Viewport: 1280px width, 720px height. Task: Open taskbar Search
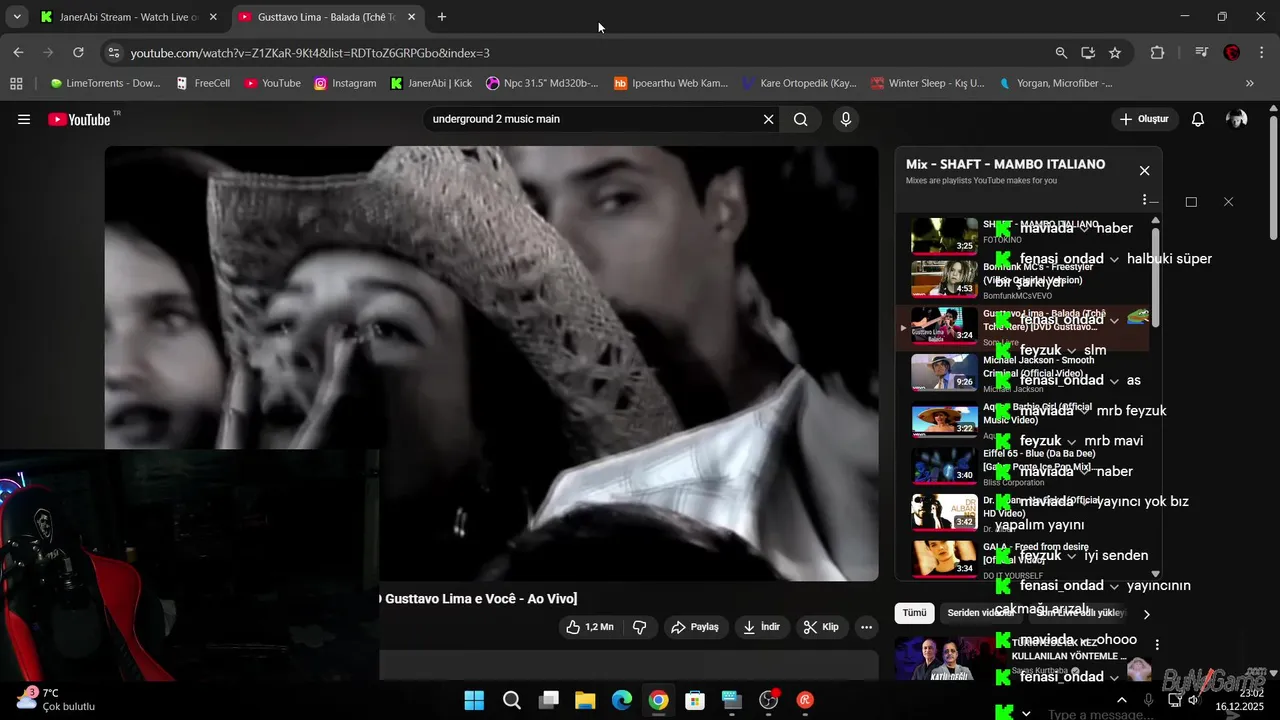511,700
